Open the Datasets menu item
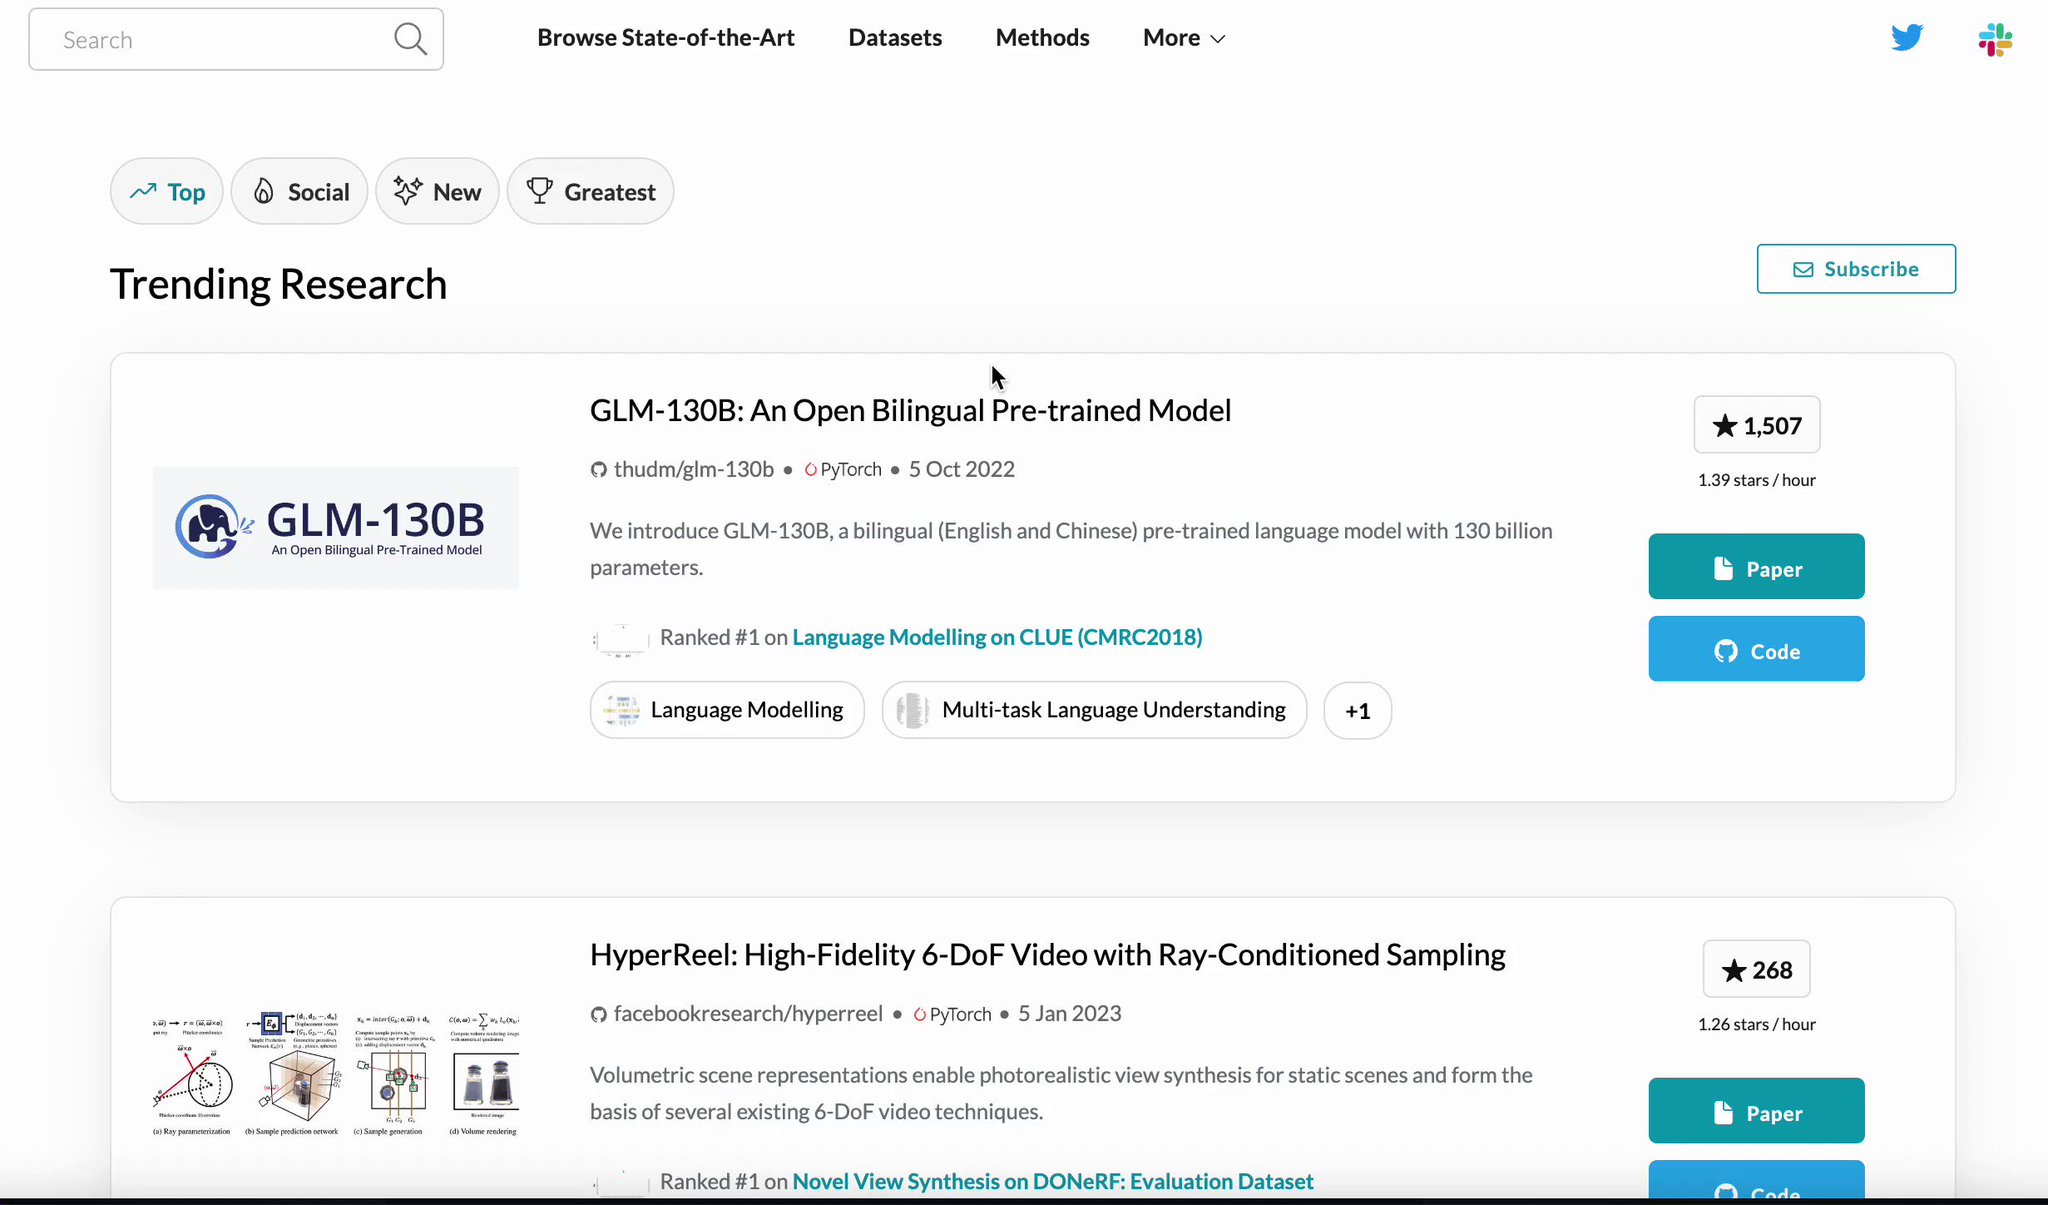The height and width of the screenshot is (1205, 2048). pyautogui.click(x=895, y=37)
